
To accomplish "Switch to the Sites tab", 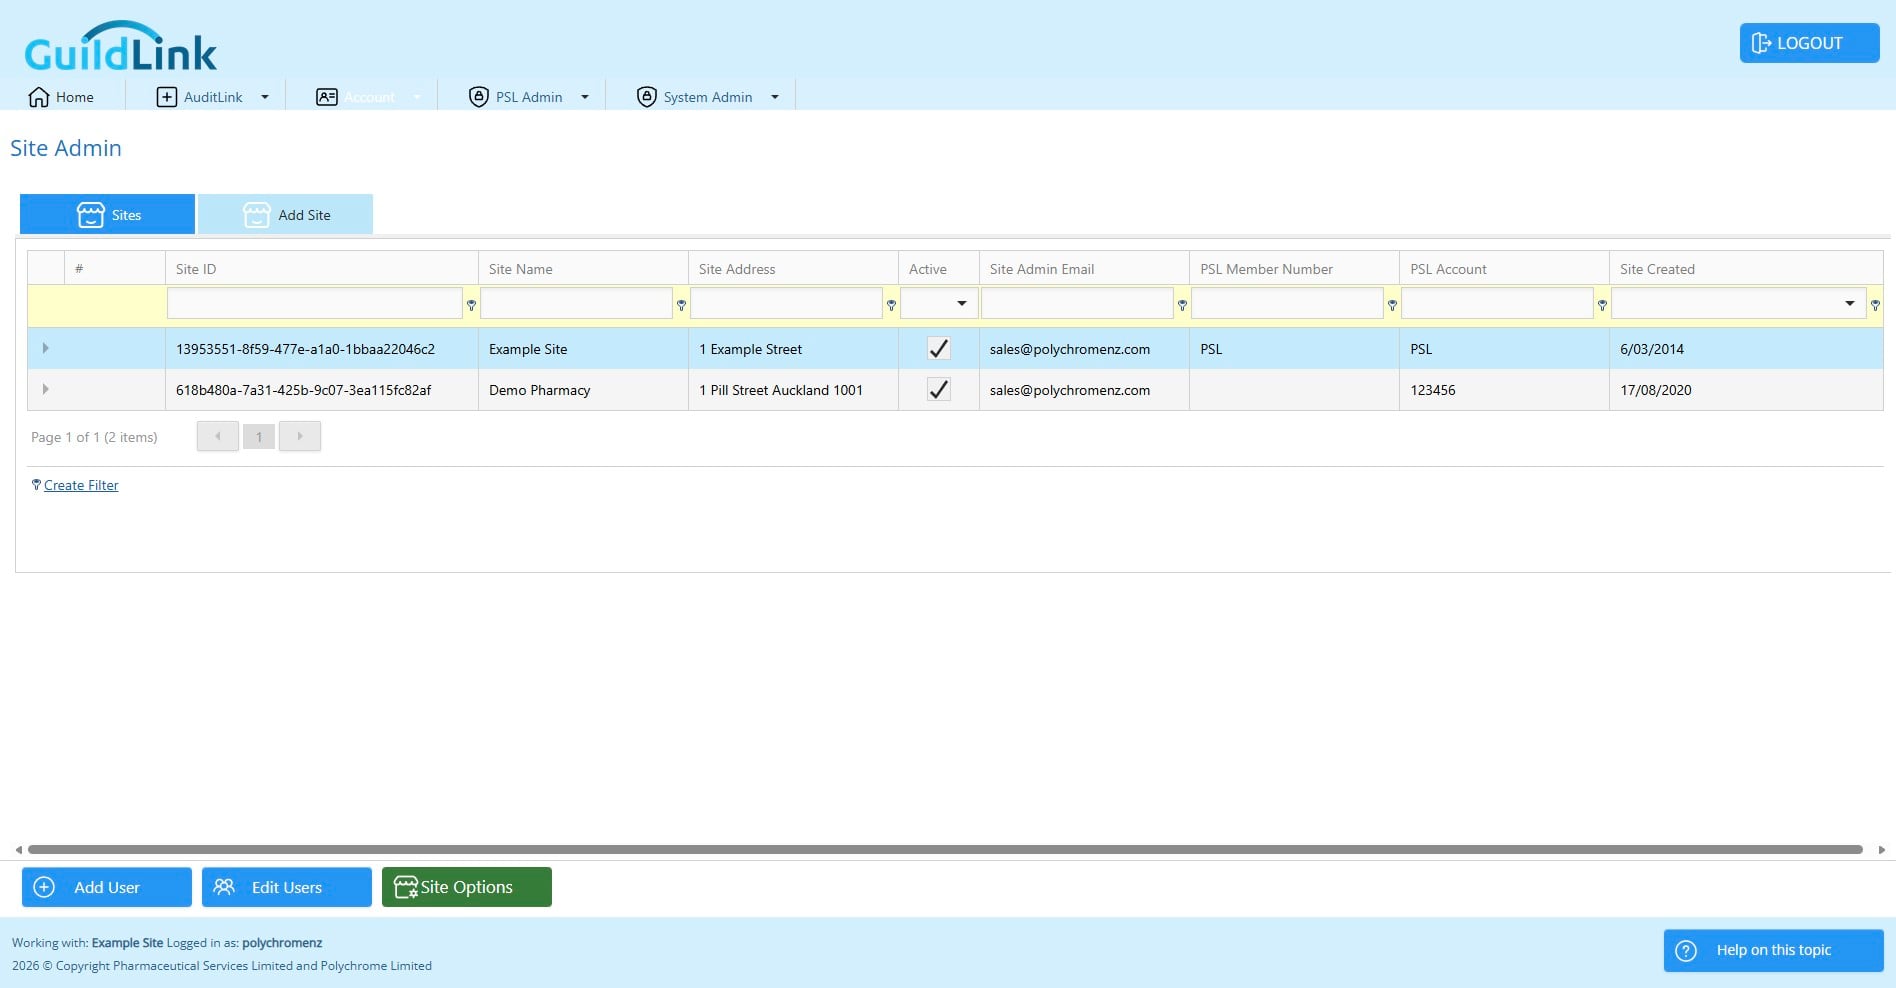I will 108,214.
